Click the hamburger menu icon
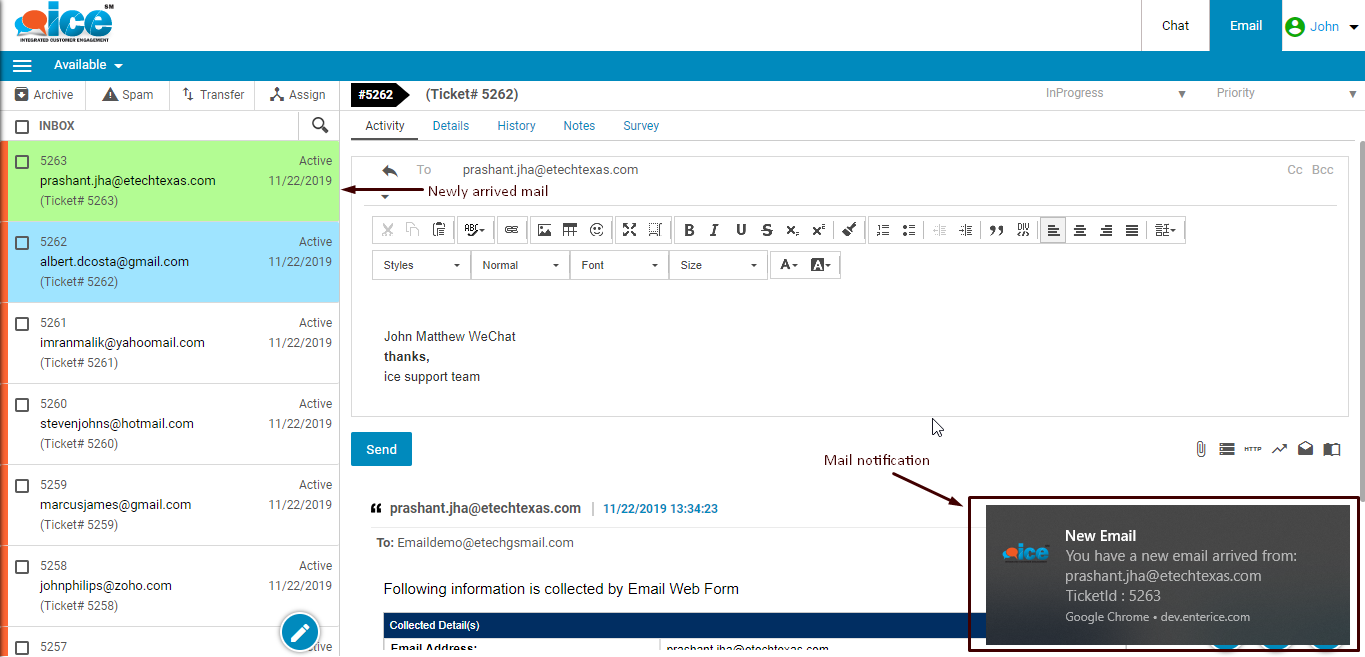Screen dimensions: 1365x657 (22, 66)
